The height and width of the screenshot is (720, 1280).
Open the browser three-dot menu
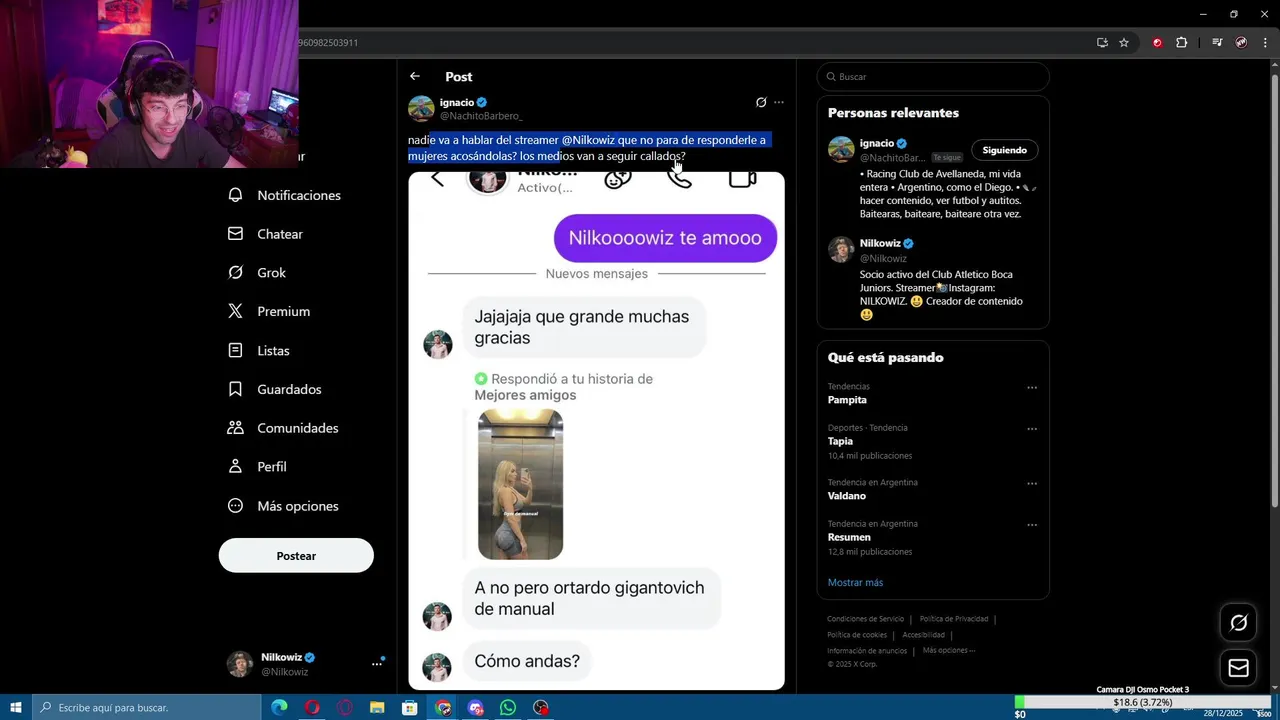click(1265, 43)
